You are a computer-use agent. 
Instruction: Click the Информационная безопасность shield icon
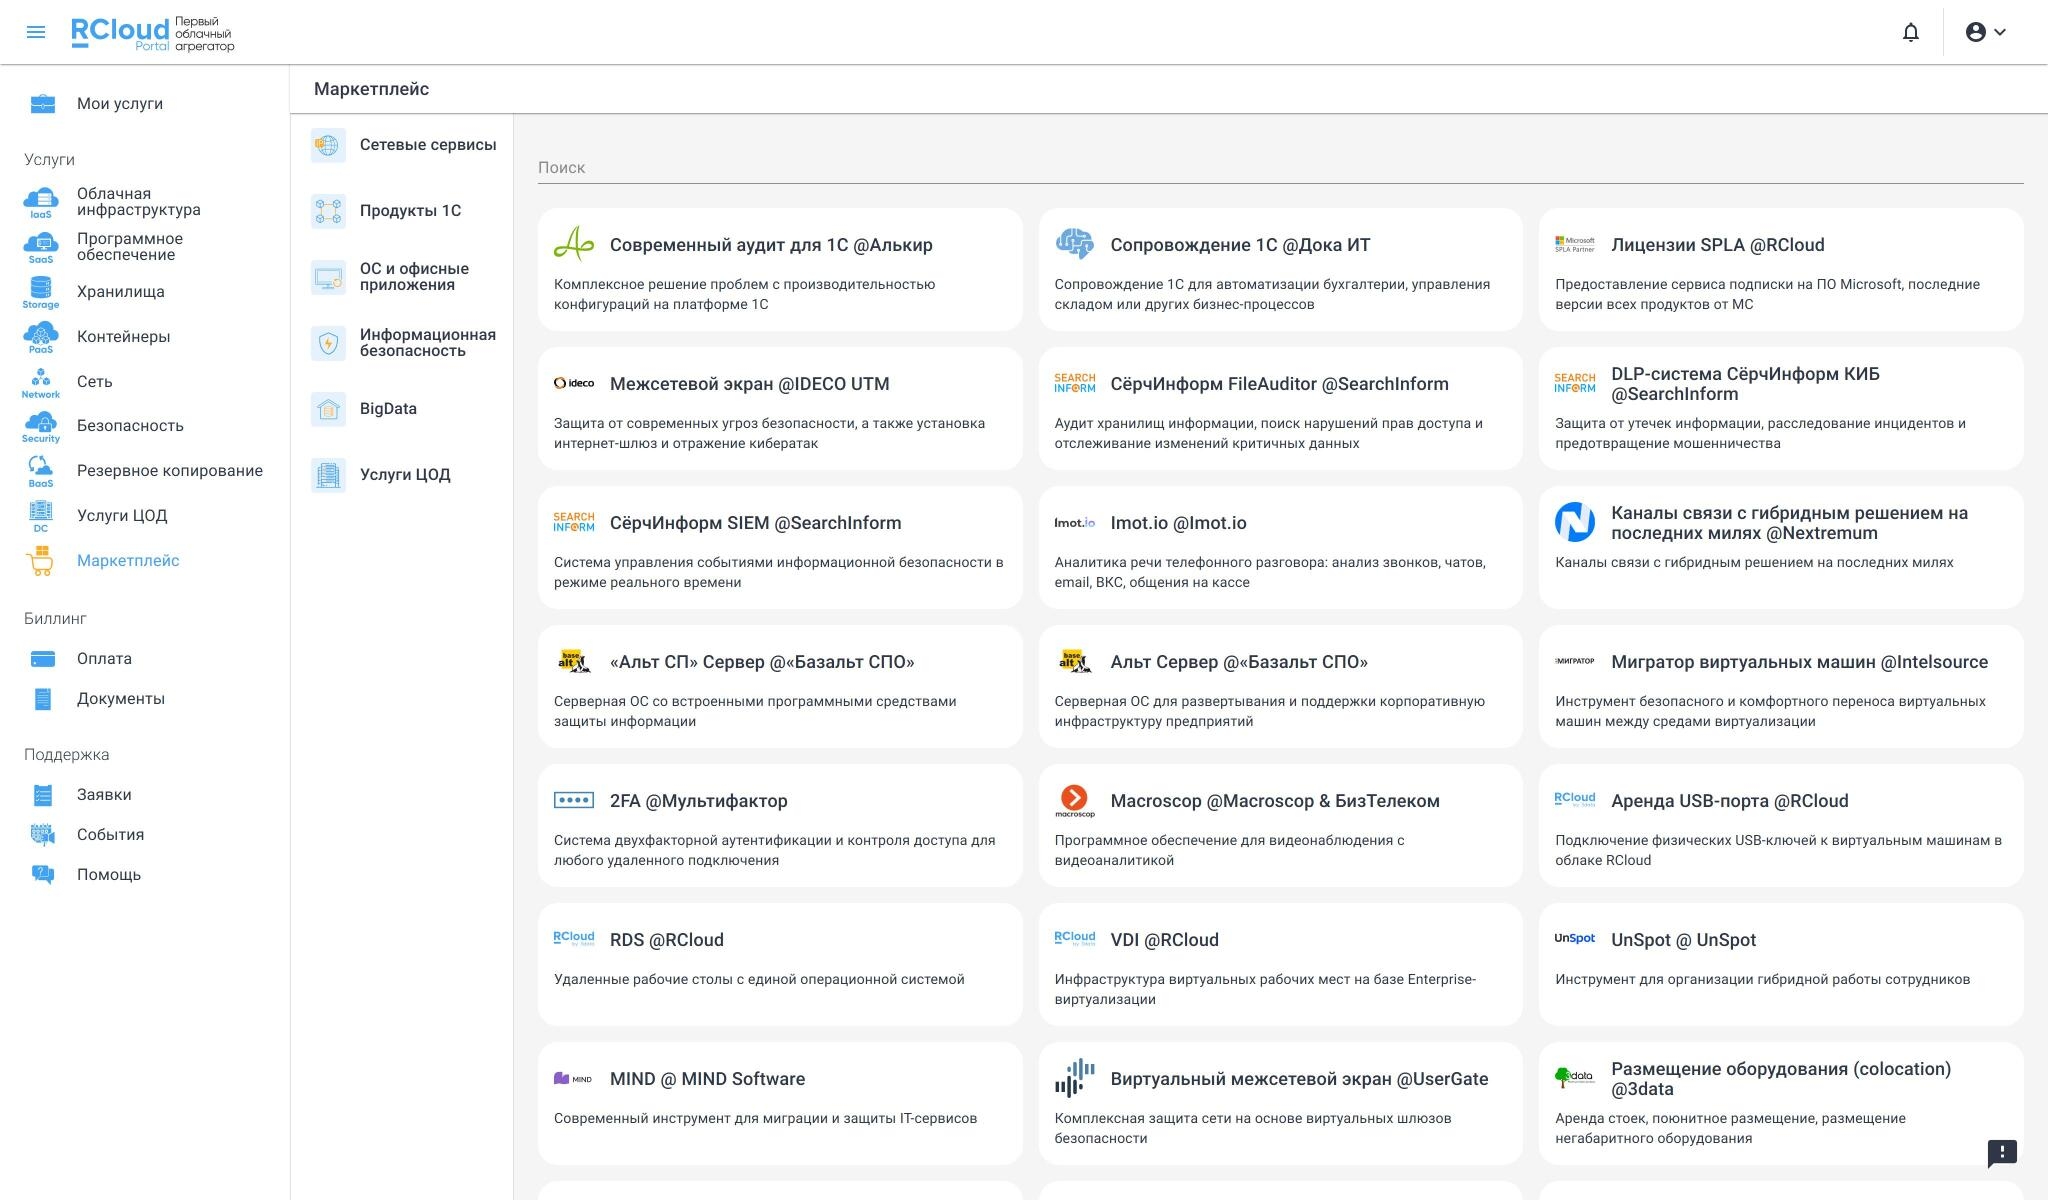pos(328,343)
